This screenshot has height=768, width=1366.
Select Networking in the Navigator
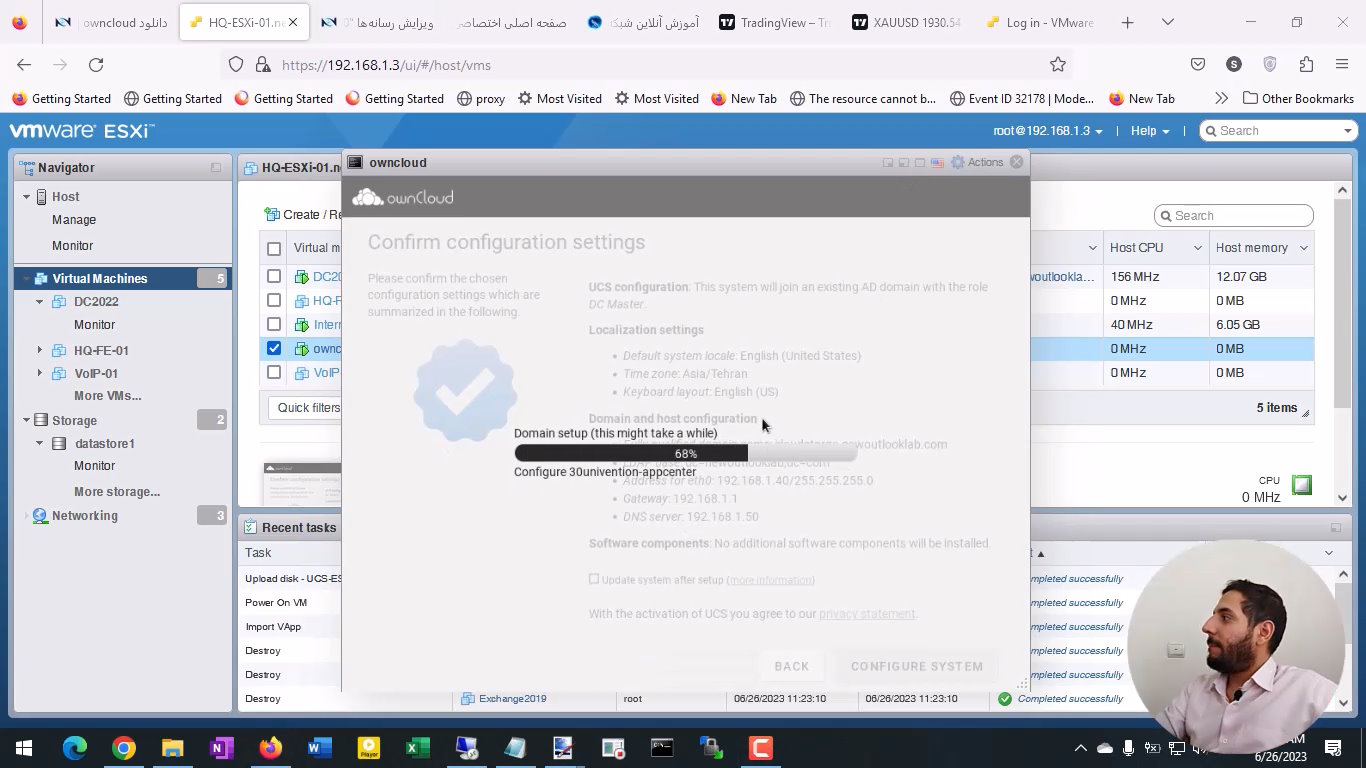(x=85, y=516)
